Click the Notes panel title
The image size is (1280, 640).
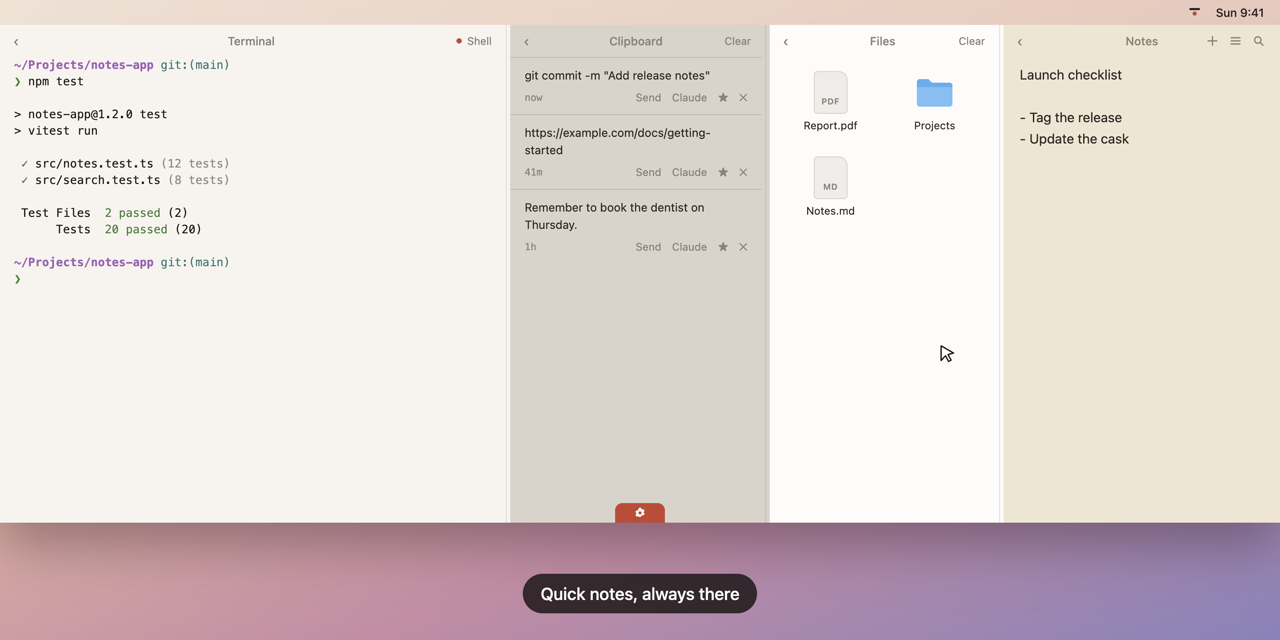(x=1141, y=41)
